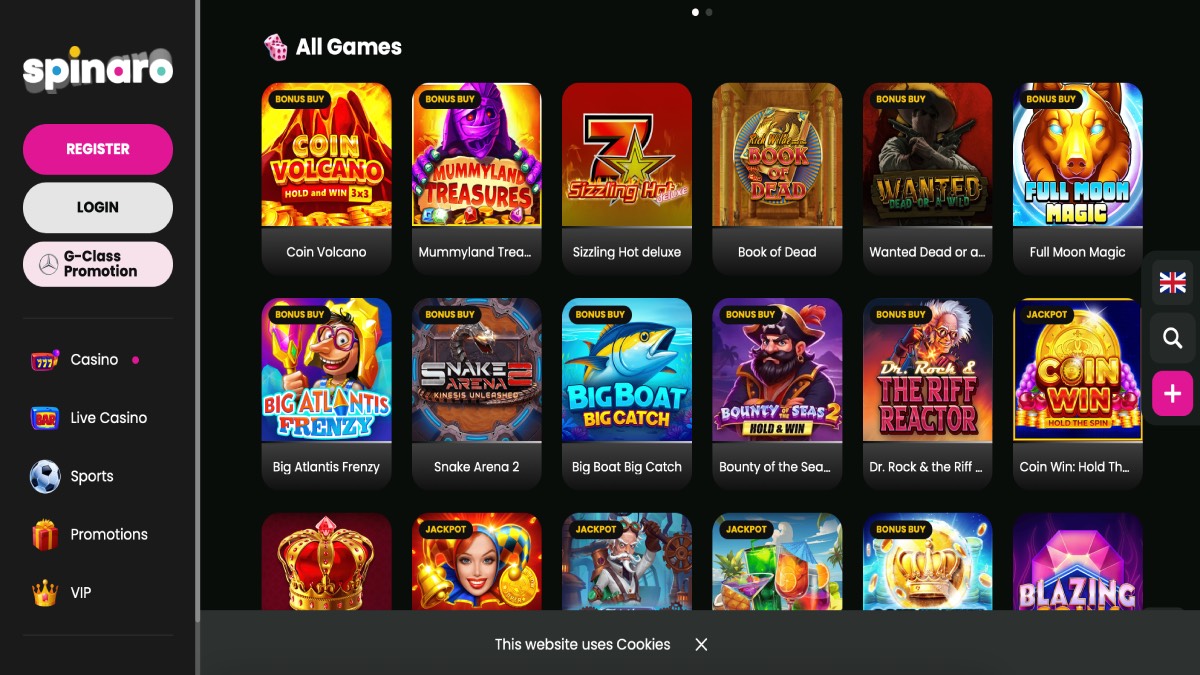Open Live Casino via the BAR icon

coord(45,418)
